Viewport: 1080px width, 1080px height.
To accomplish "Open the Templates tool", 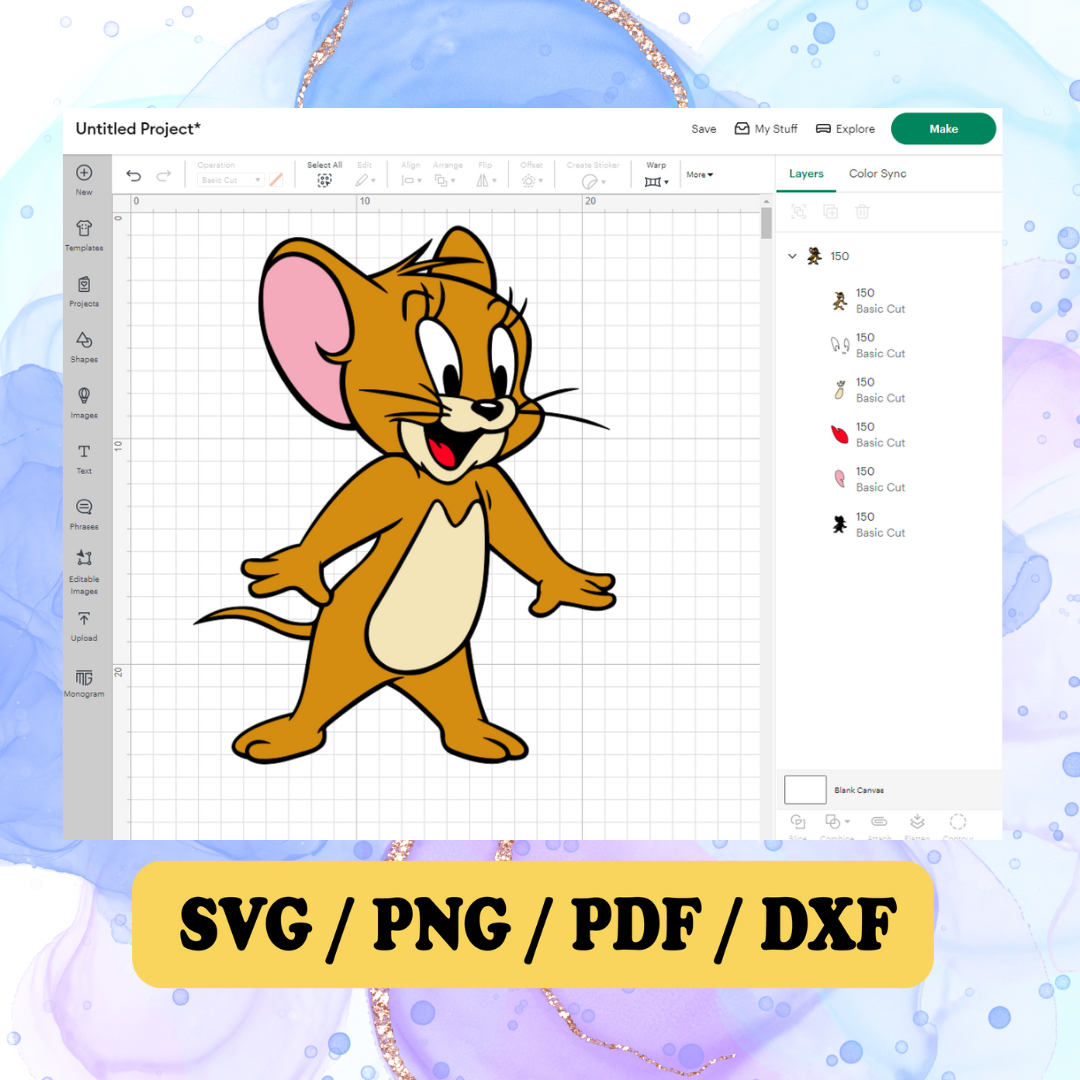I will point(84,235).
